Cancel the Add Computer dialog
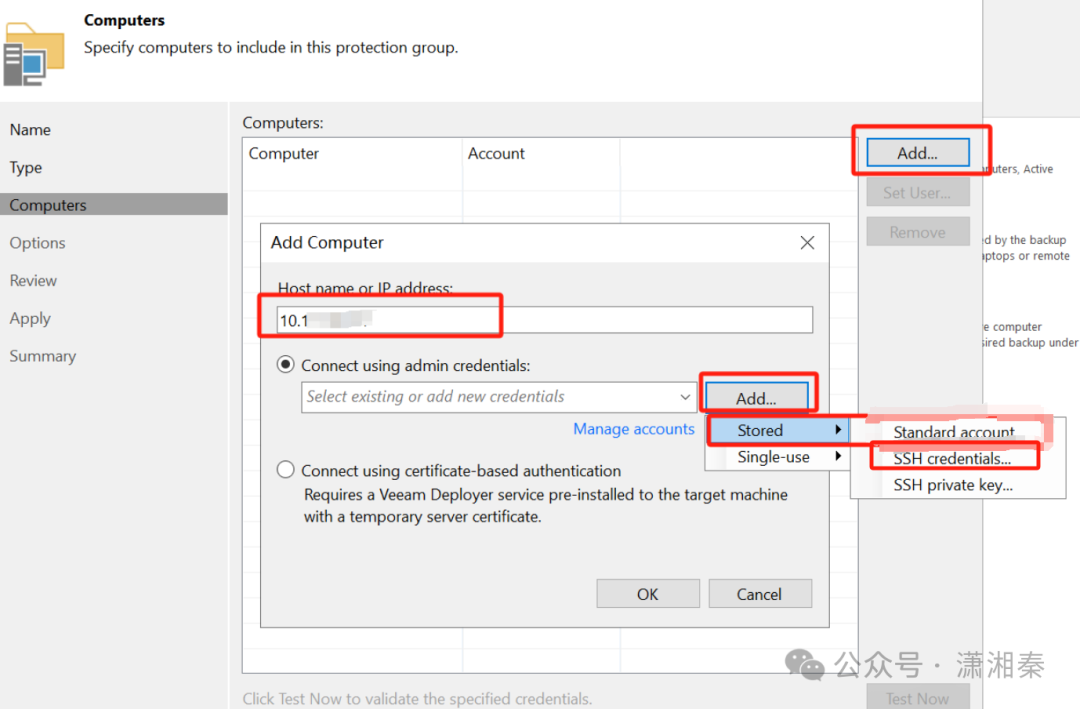Image resolution: width=1080 pixels, height=709 pixels. point(759,594)
